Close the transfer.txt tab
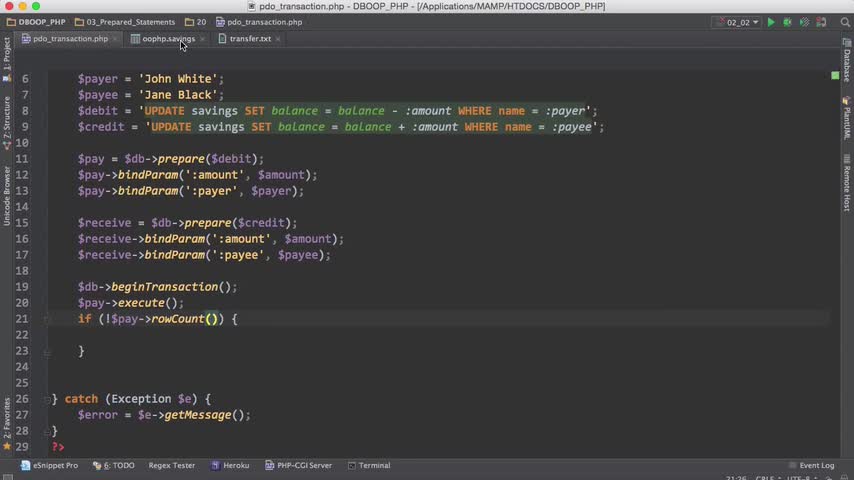 (278, 39)
